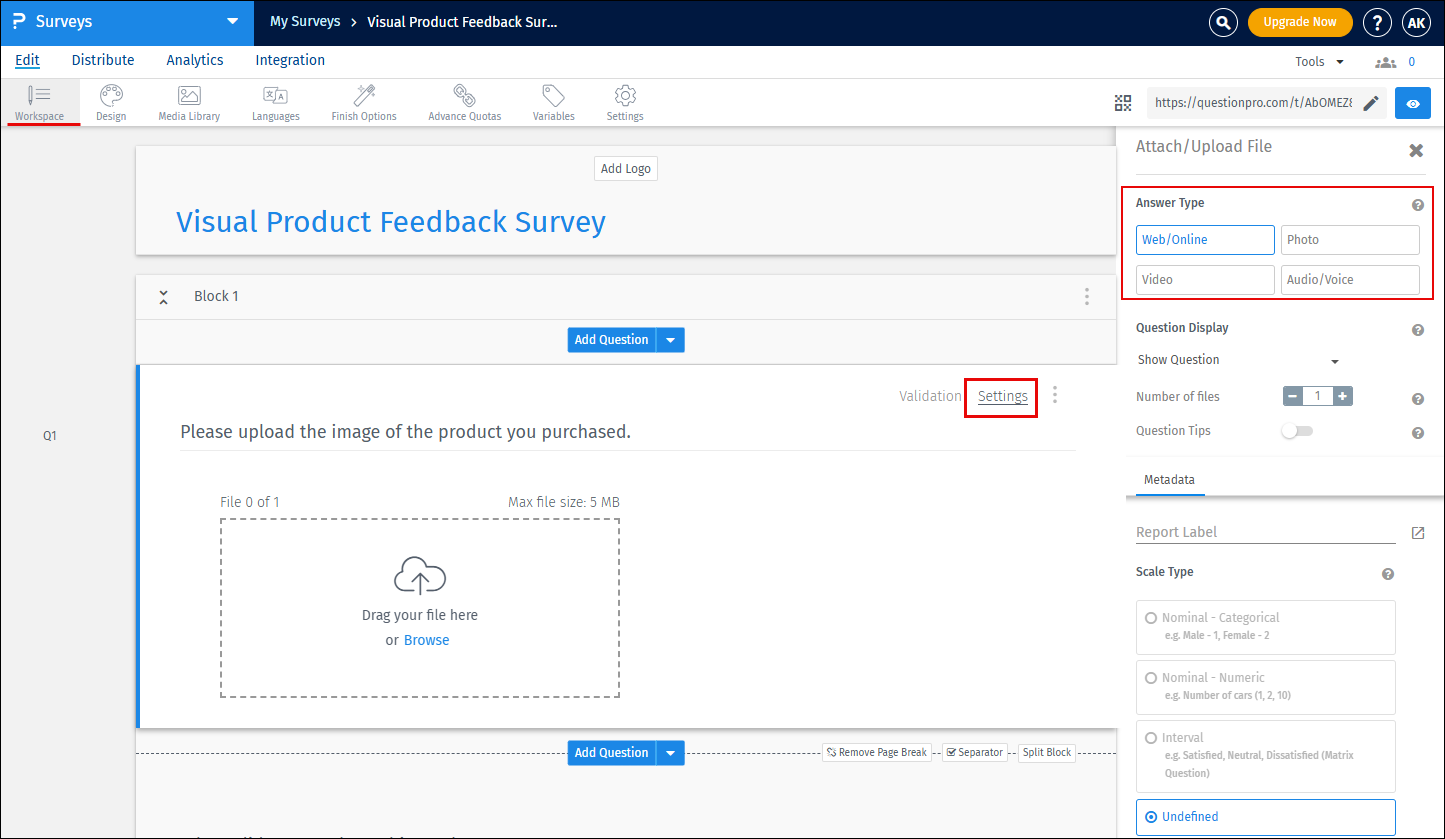Open the Tools dropdown menu
The image size is (1445, 839).
coord(1318,60)
